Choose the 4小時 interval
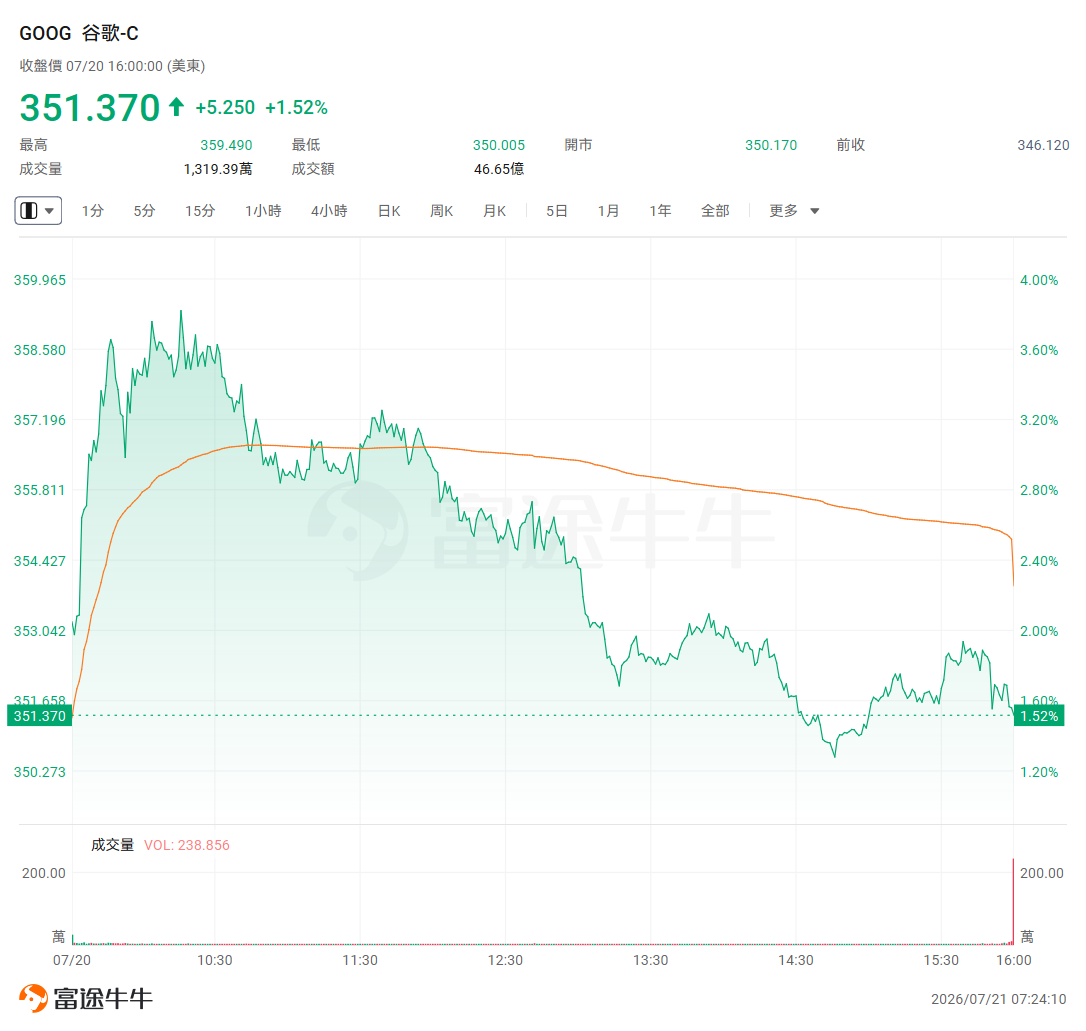This screenshot has width=1086, height=1031. (x=329, y=210)
